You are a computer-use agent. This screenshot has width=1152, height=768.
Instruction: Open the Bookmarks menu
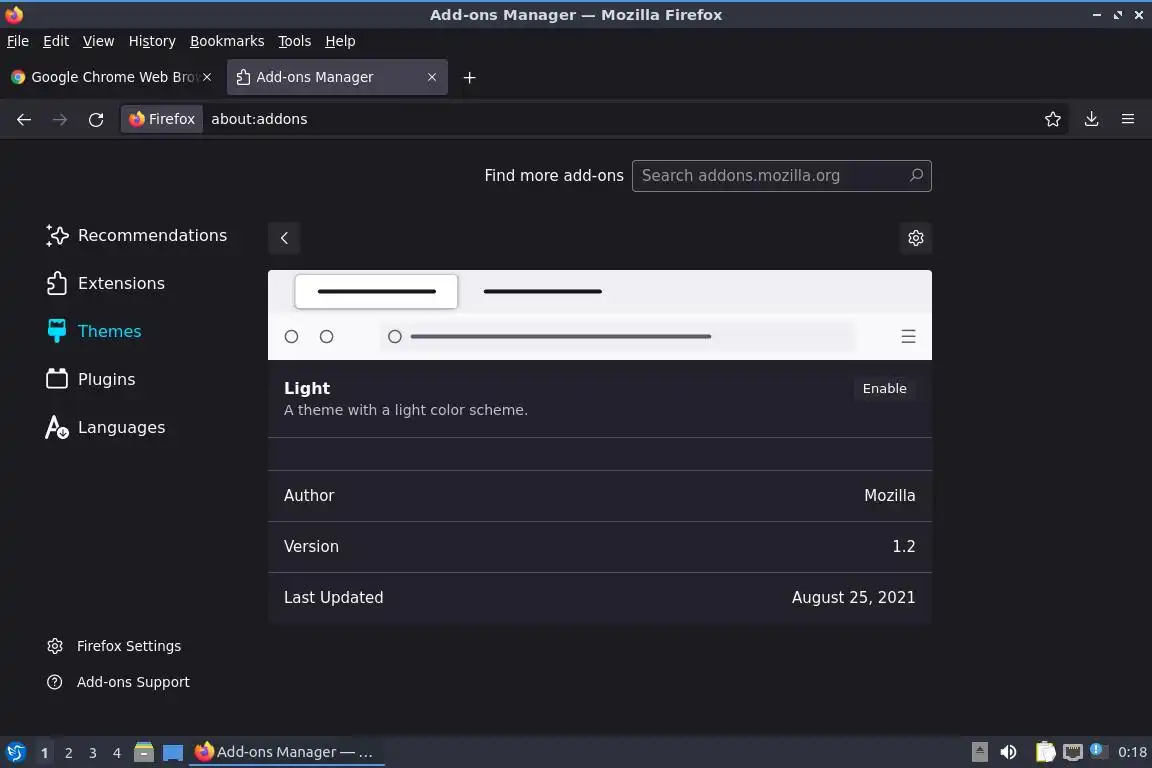[227, 41]
